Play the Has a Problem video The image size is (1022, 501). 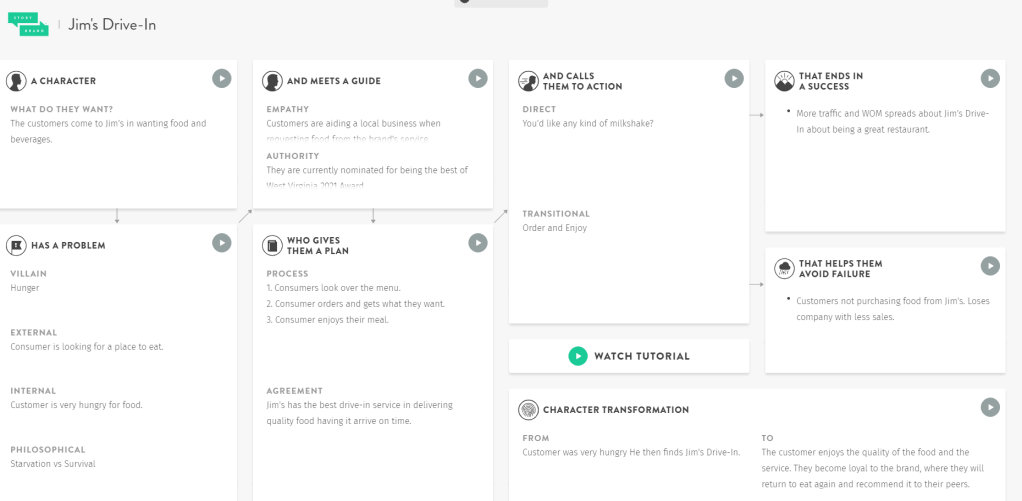pyautogui.click(x=222, y=242)
